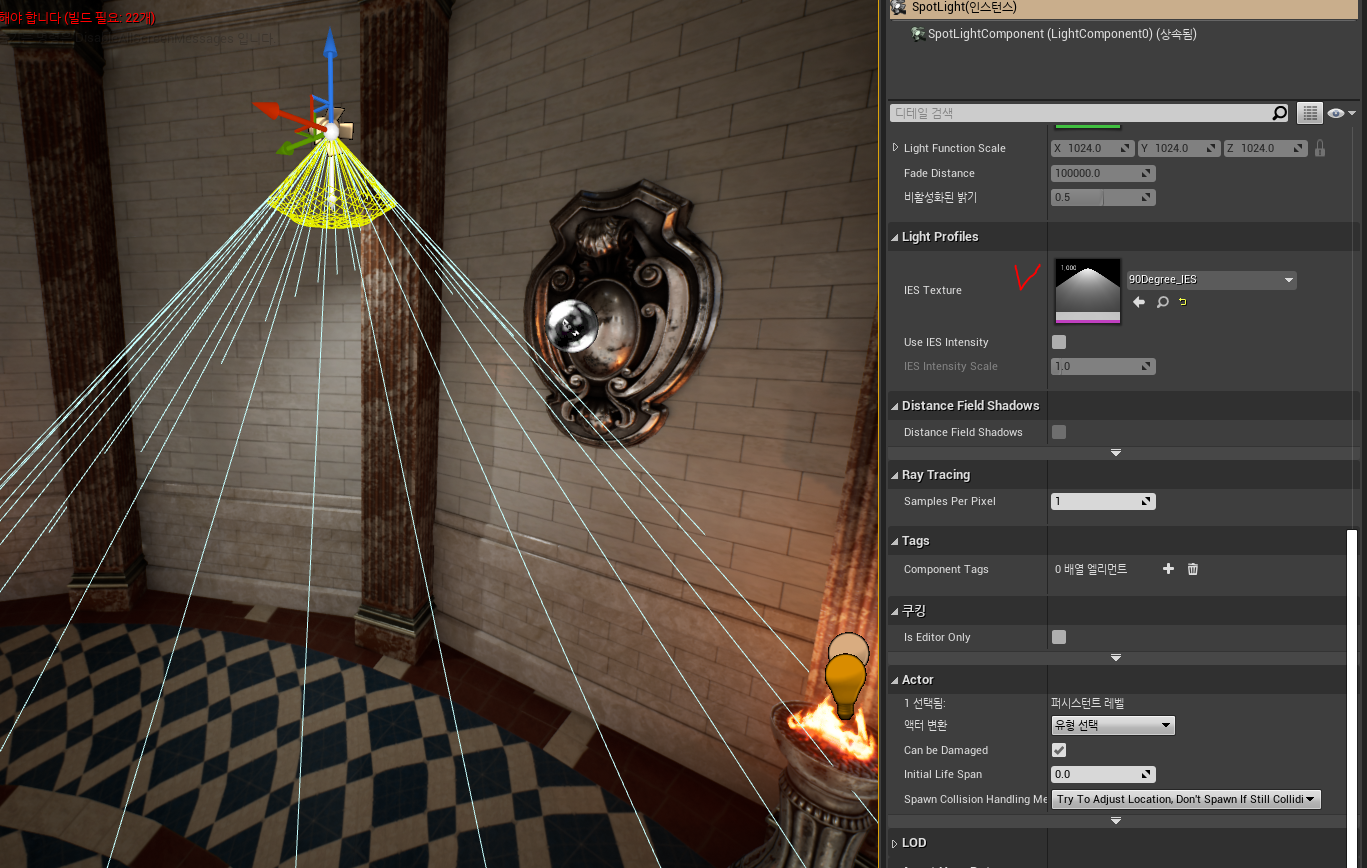Select the reflection capture sphere in viewport
The height and width of the screenshot is (868, 1367).
click(x=572, y=324)
